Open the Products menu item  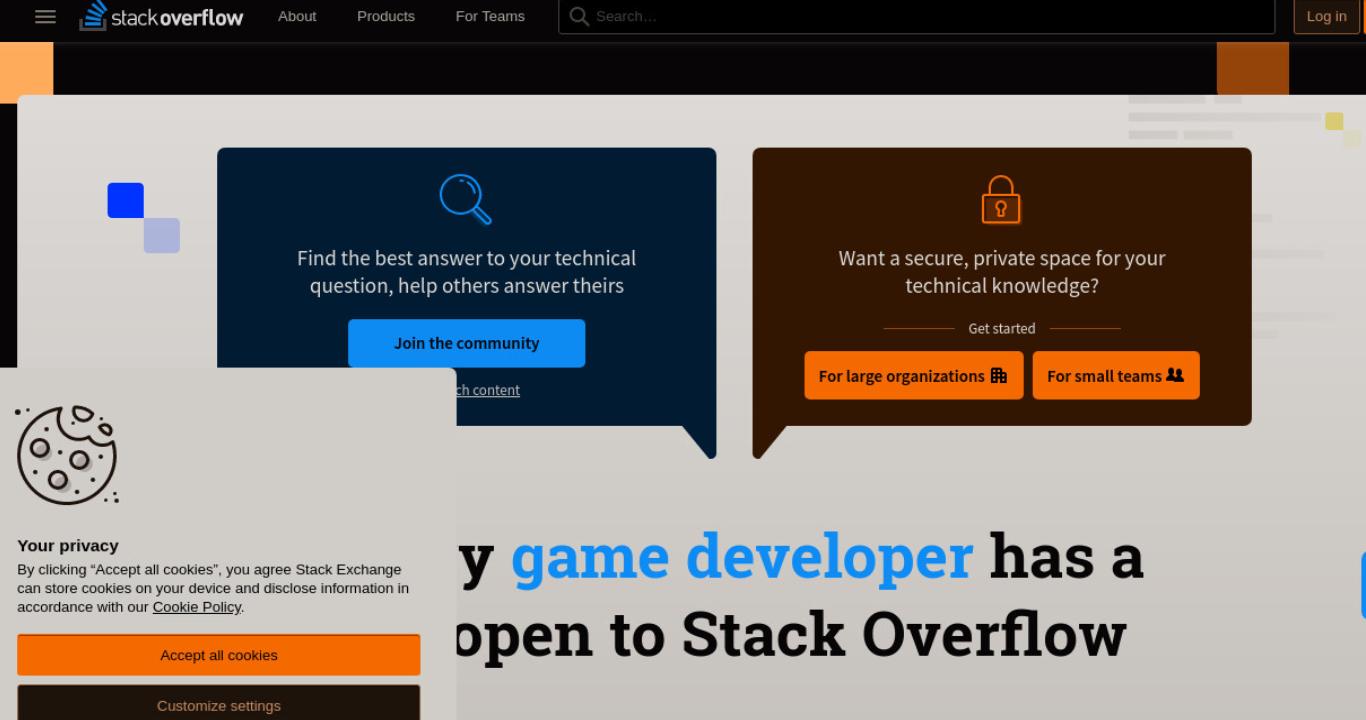coord(386,16)
